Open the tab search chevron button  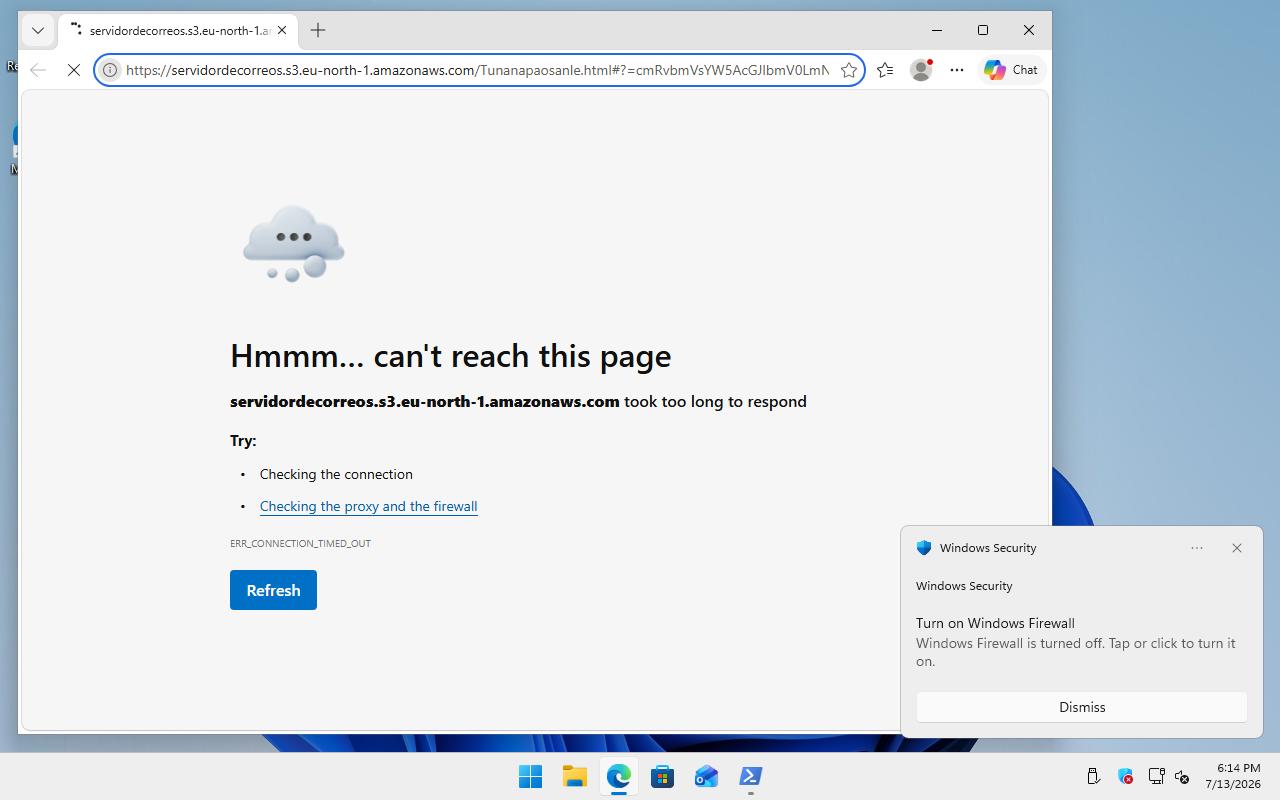[x=38, y=30]
